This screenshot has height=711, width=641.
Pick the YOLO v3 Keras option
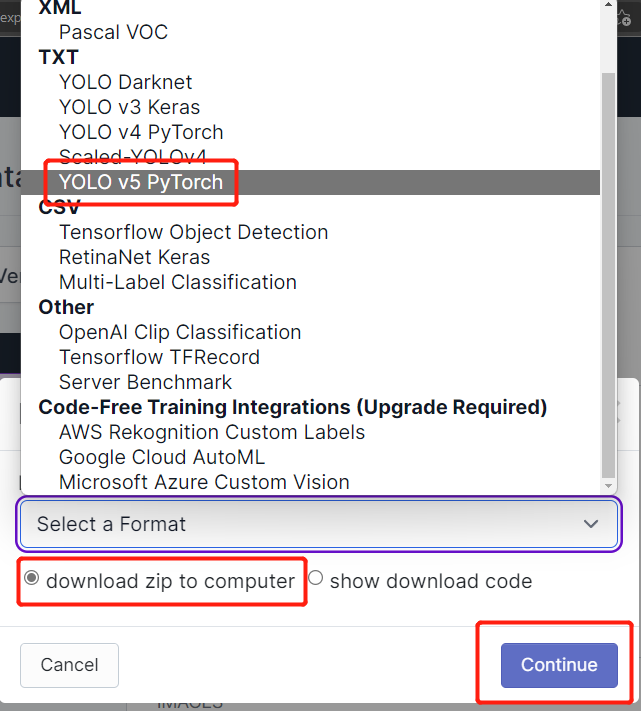pyautogui.click(x=129, y=107)
